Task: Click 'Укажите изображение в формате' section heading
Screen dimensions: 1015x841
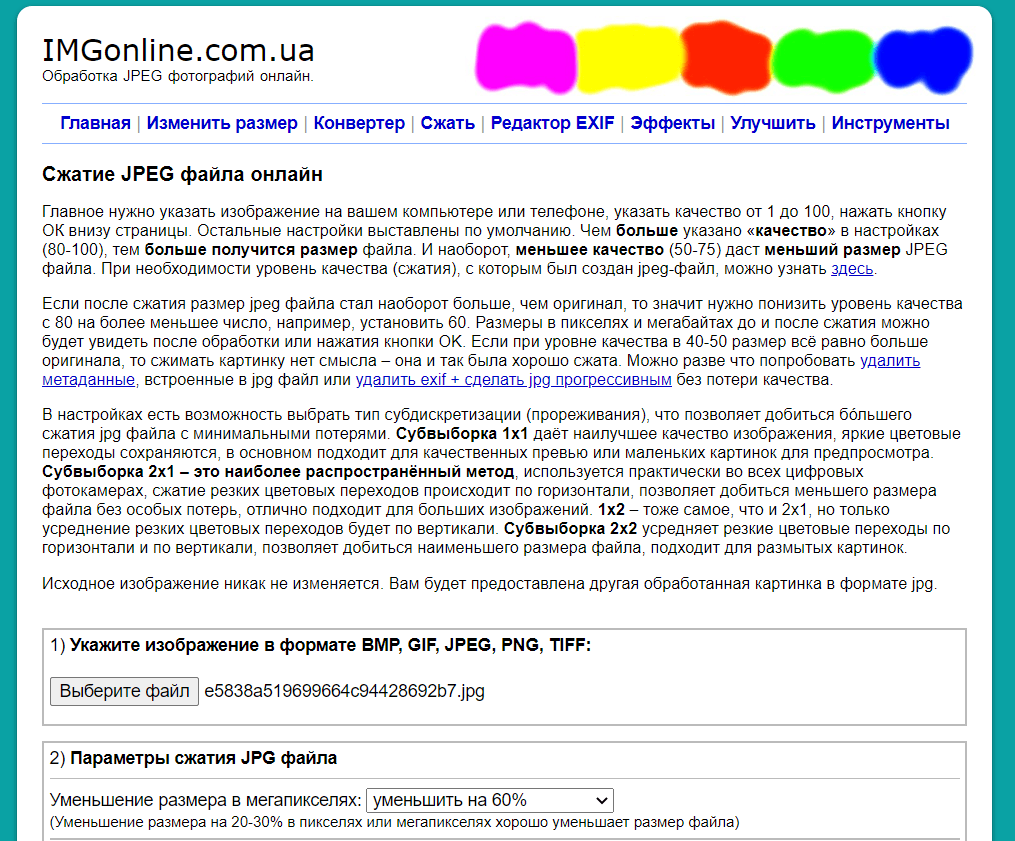Action: tap(330, 645)
